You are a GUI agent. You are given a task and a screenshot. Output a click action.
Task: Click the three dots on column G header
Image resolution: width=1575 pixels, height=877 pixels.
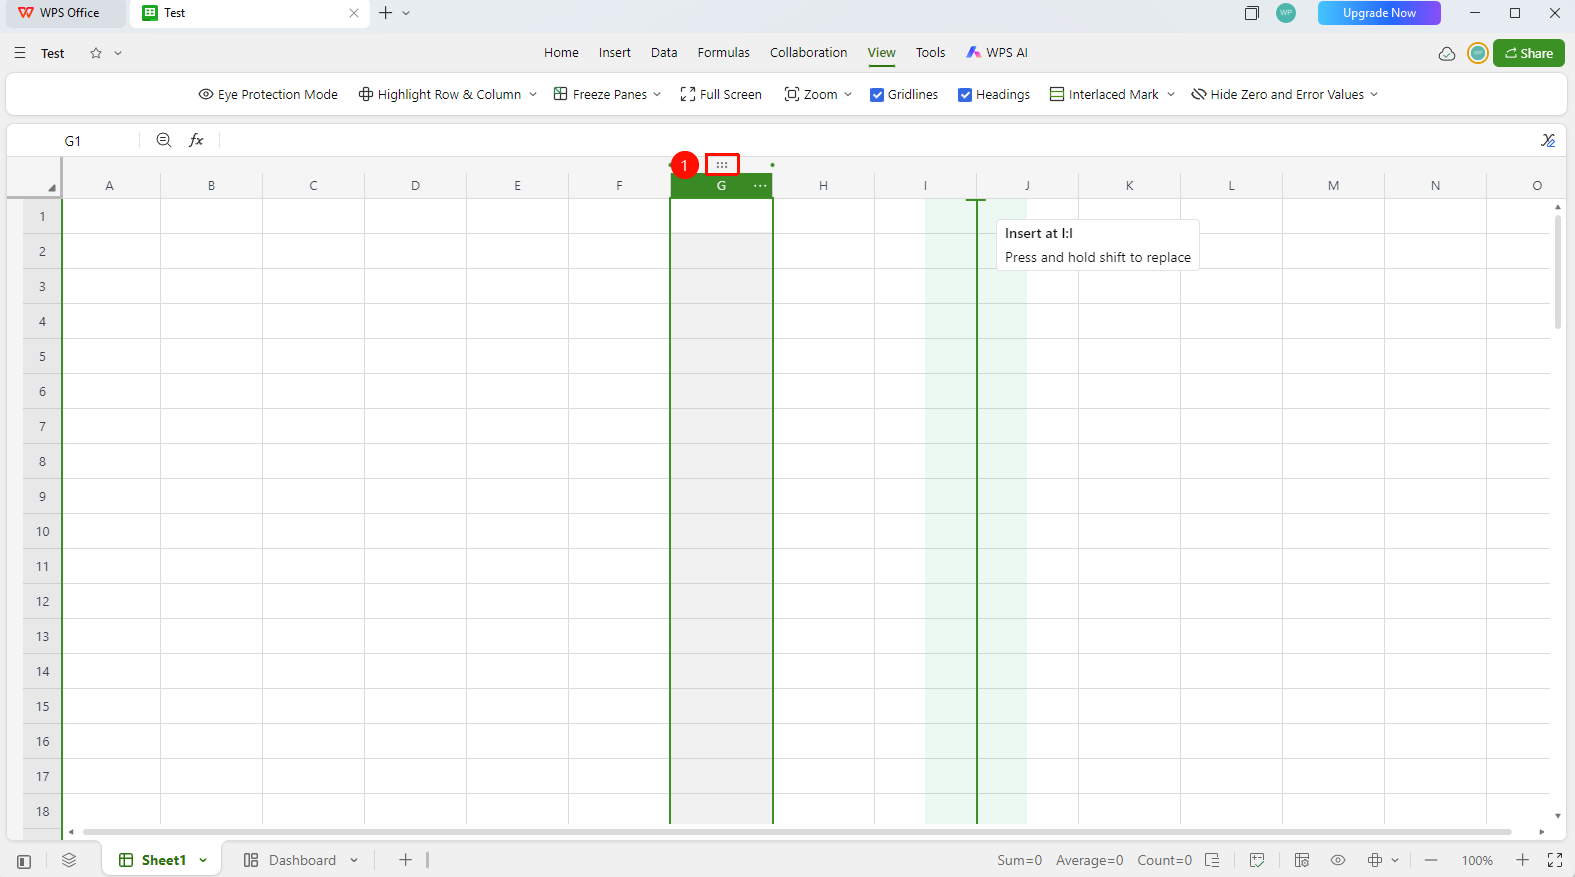[x=760, y=186]
